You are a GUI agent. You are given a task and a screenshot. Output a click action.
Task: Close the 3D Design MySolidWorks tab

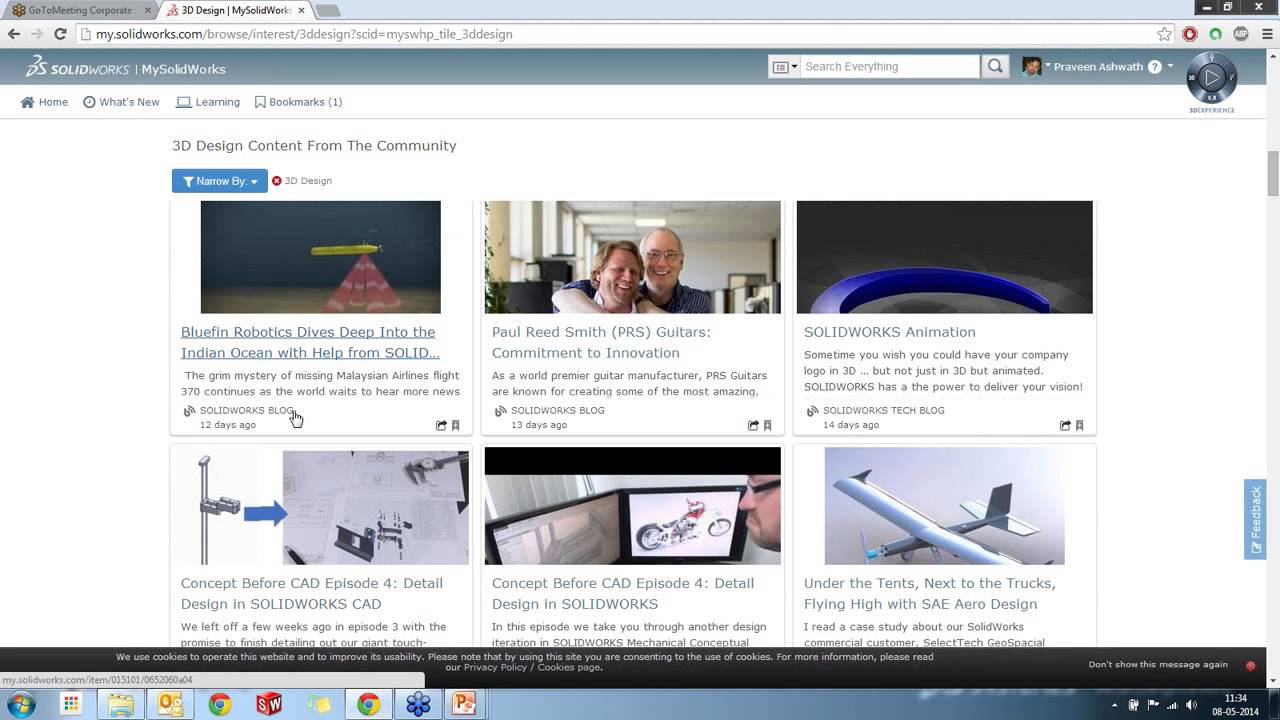[x=301, y=10]
